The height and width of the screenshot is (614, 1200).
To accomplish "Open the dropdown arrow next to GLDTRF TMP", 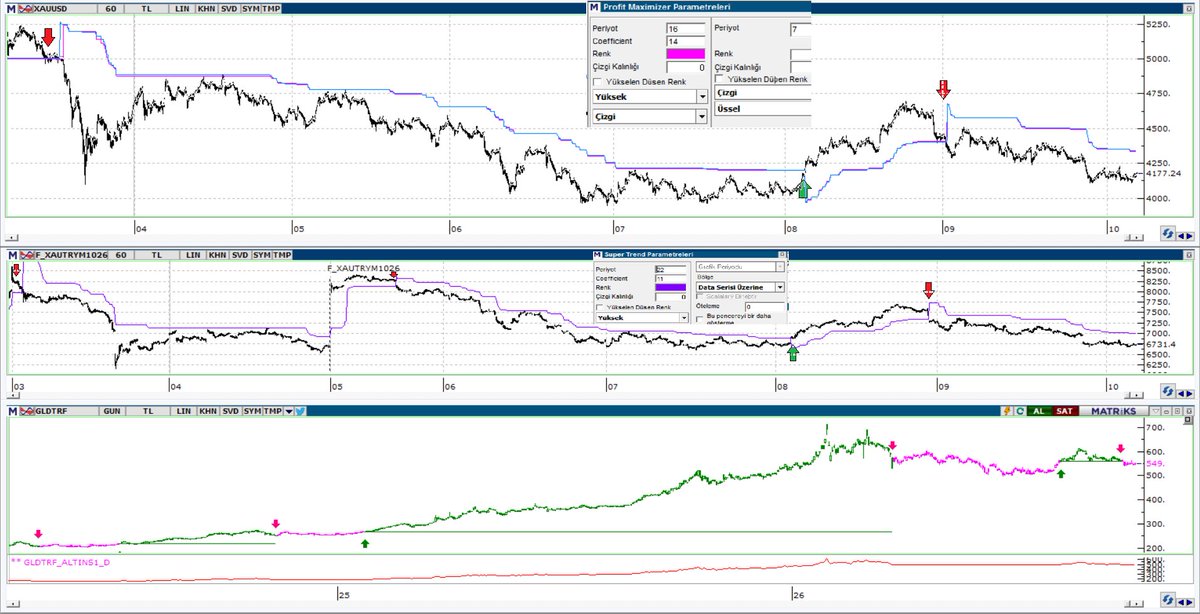I will [x=289, y=411].
